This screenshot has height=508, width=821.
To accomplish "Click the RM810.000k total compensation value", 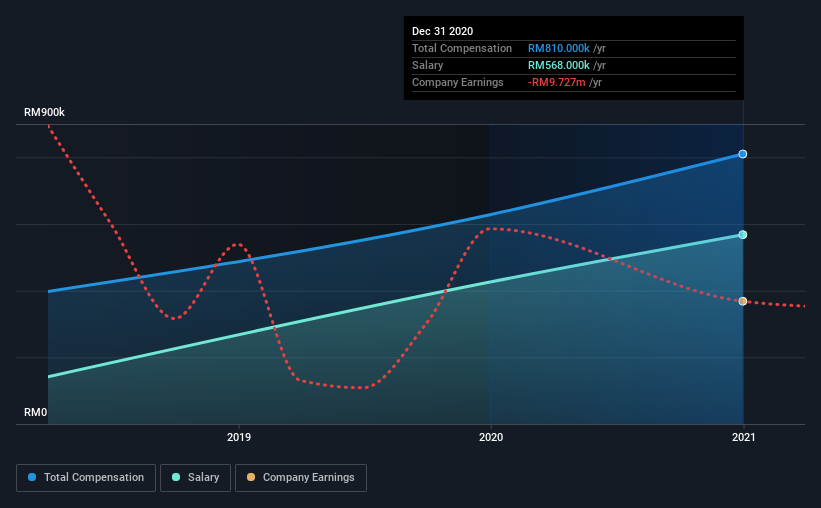I will click(559, 48).
